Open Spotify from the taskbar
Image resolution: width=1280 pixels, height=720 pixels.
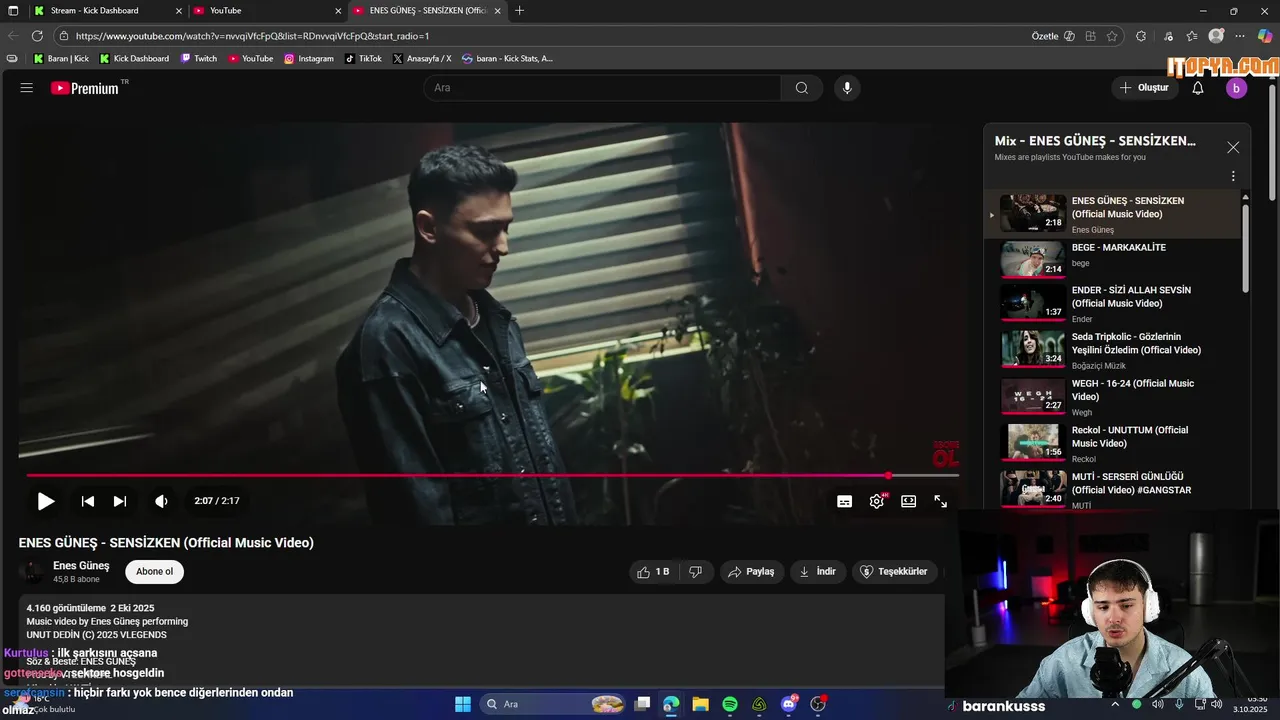730,704
